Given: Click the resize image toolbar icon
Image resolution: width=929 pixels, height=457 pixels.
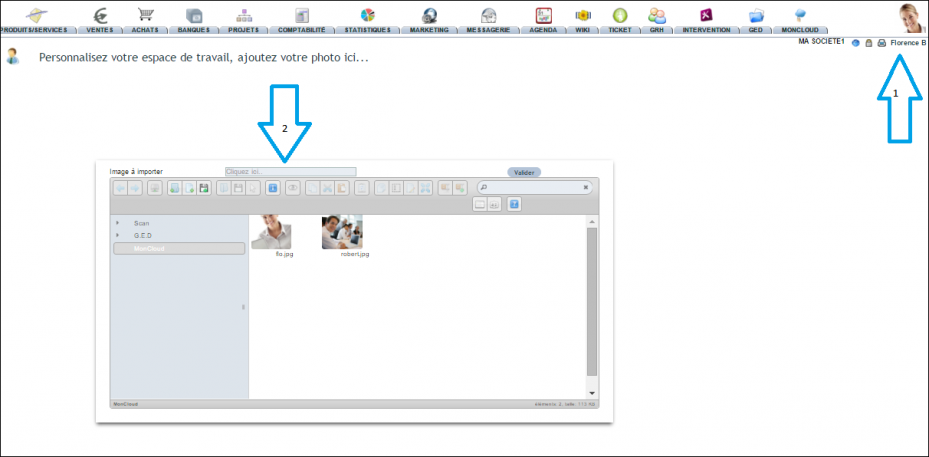Looking at the screenshot, I should tap(425, 188).
